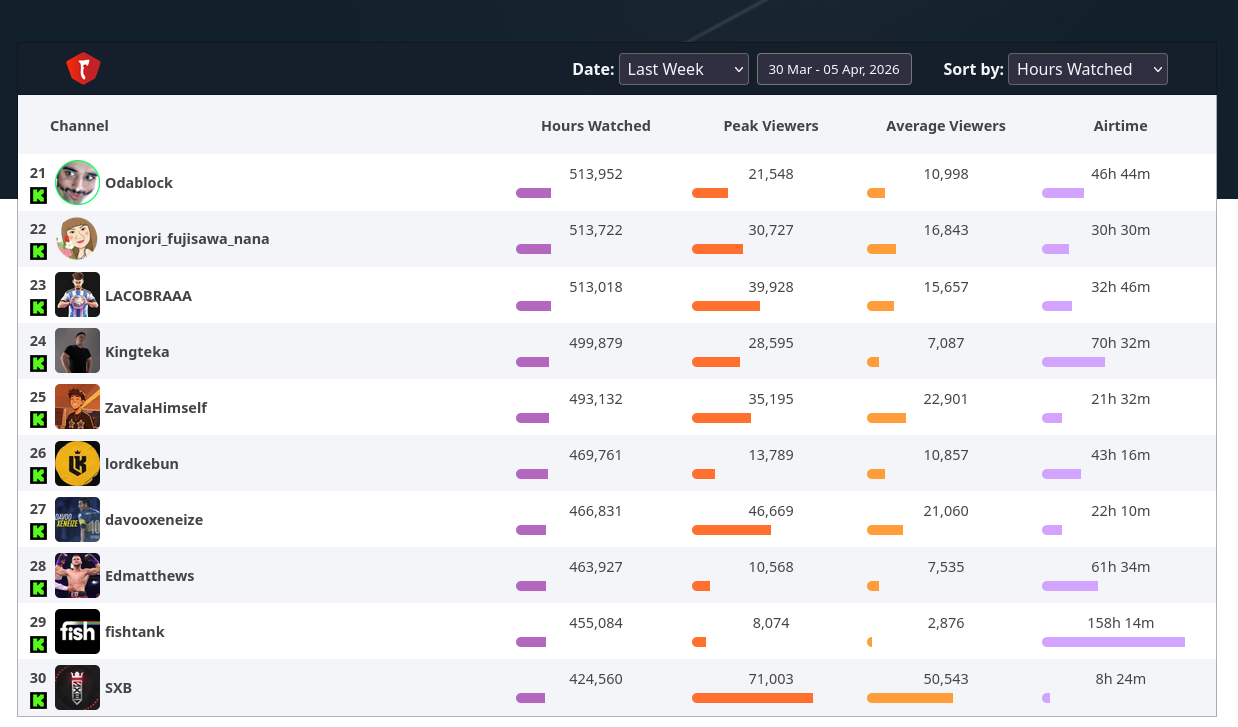The image size is (1238, 727).
Task: Click Kingteka's airtime 70h 32m
Action: point(1121,342)
